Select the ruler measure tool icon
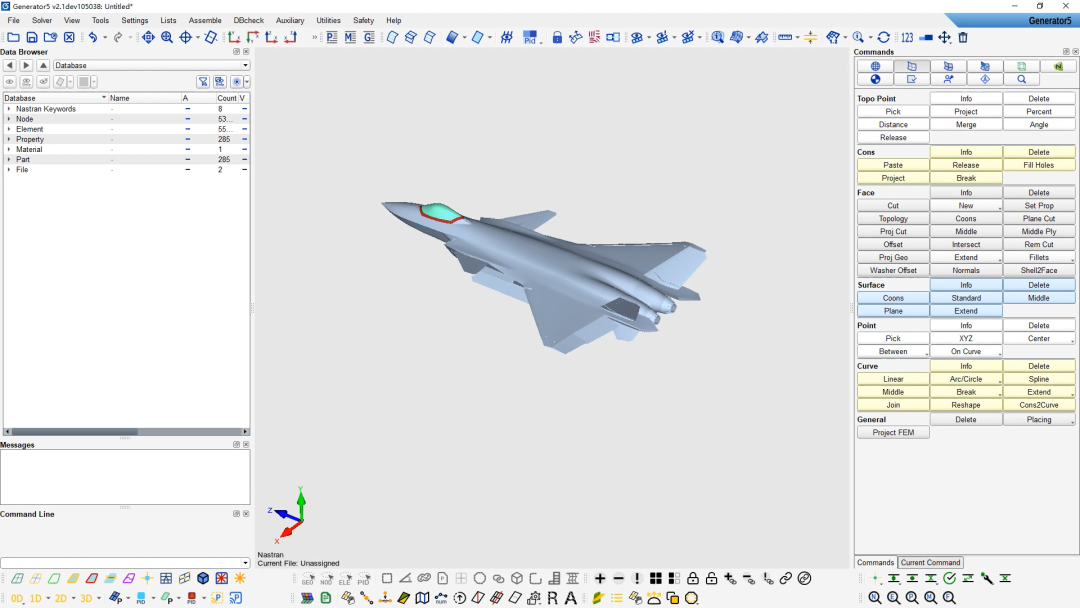This screenshot has height=608, width=1080. 785,37
